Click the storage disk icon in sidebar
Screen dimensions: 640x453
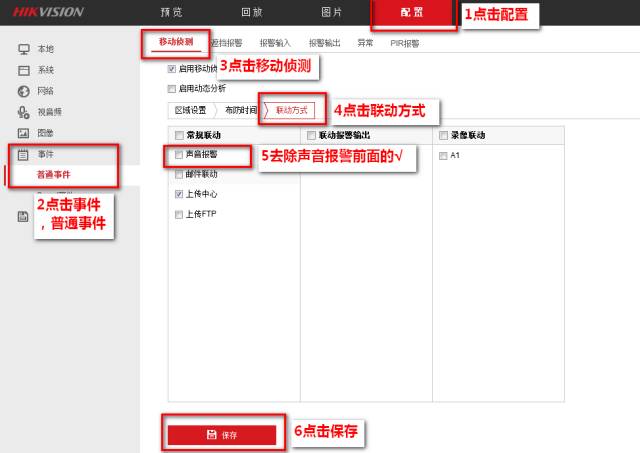tap(24, 217)
